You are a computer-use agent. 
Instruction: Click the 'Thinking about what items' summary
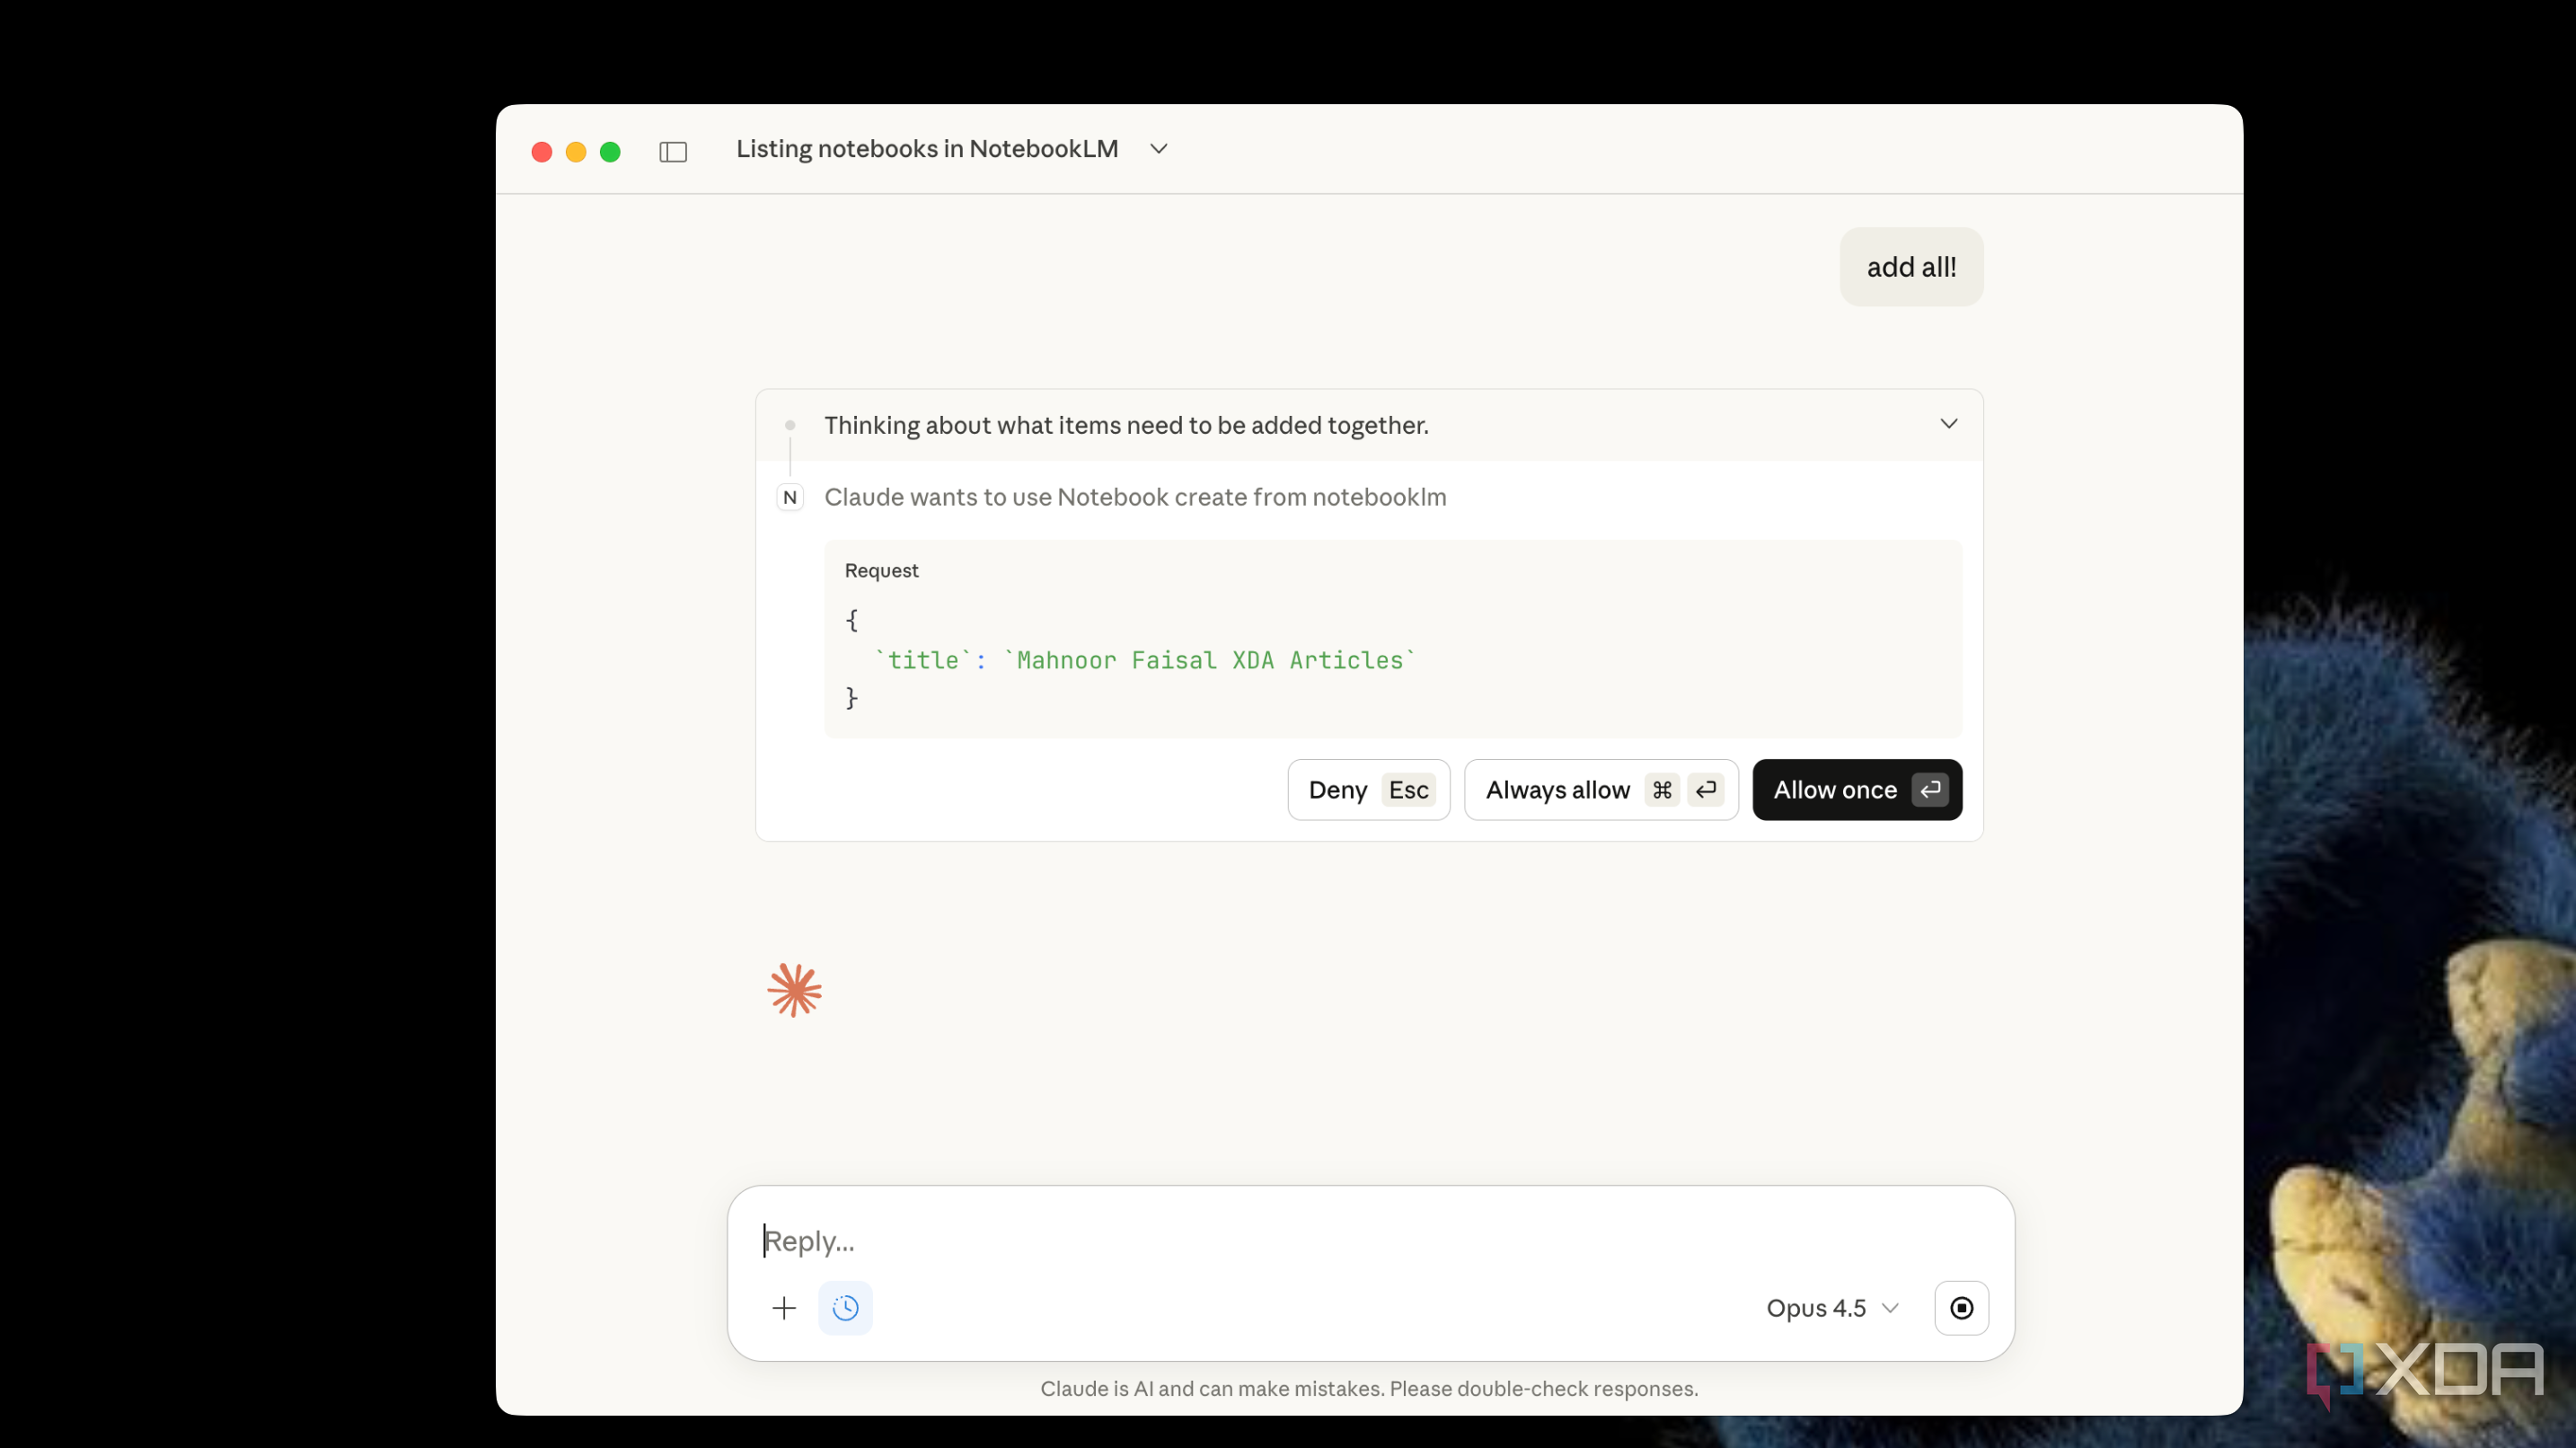[x=1126, y=425]
